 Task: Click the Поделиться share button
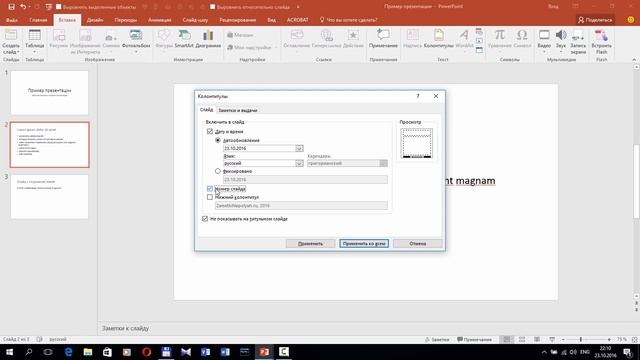(595, 20)
